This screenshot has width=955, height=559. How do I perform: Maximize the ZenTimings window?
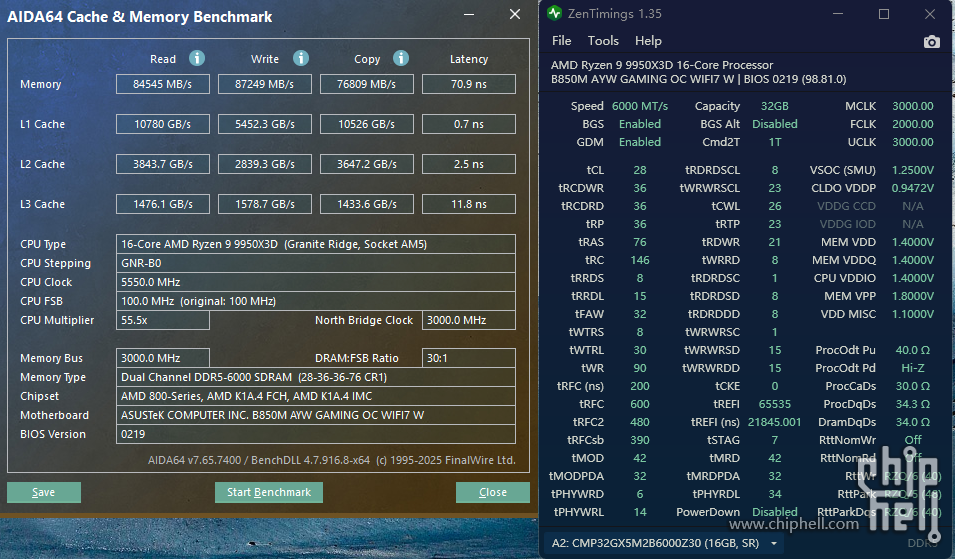pyautogui.click(x=884, y=14)
